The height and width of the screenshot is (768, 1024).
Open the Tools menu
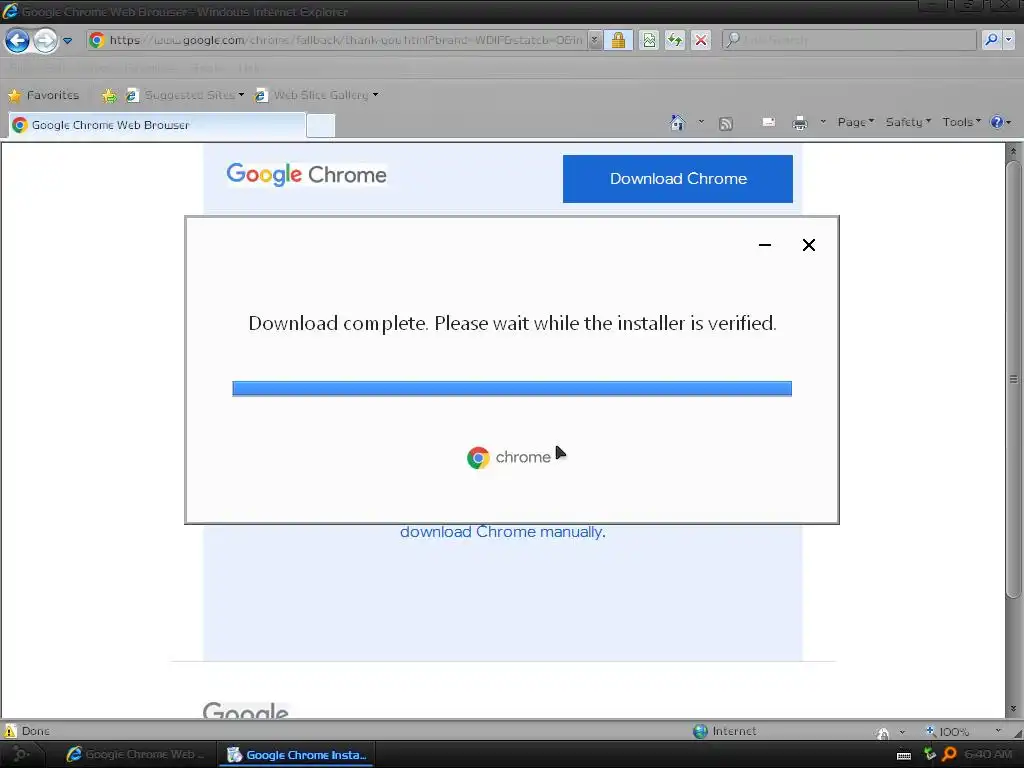961,122
